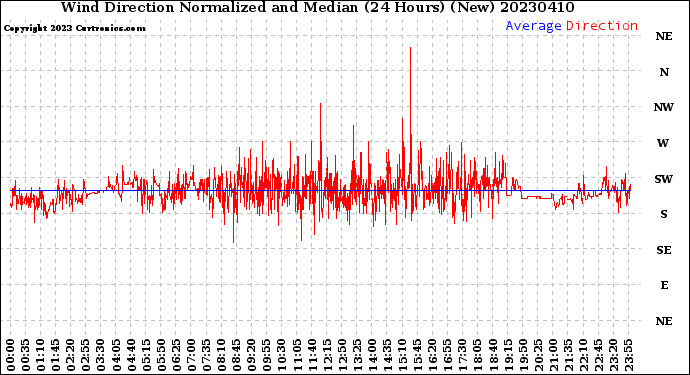Click the 'W' direction axis label
690x375 pixels.
tap(663, 143)
